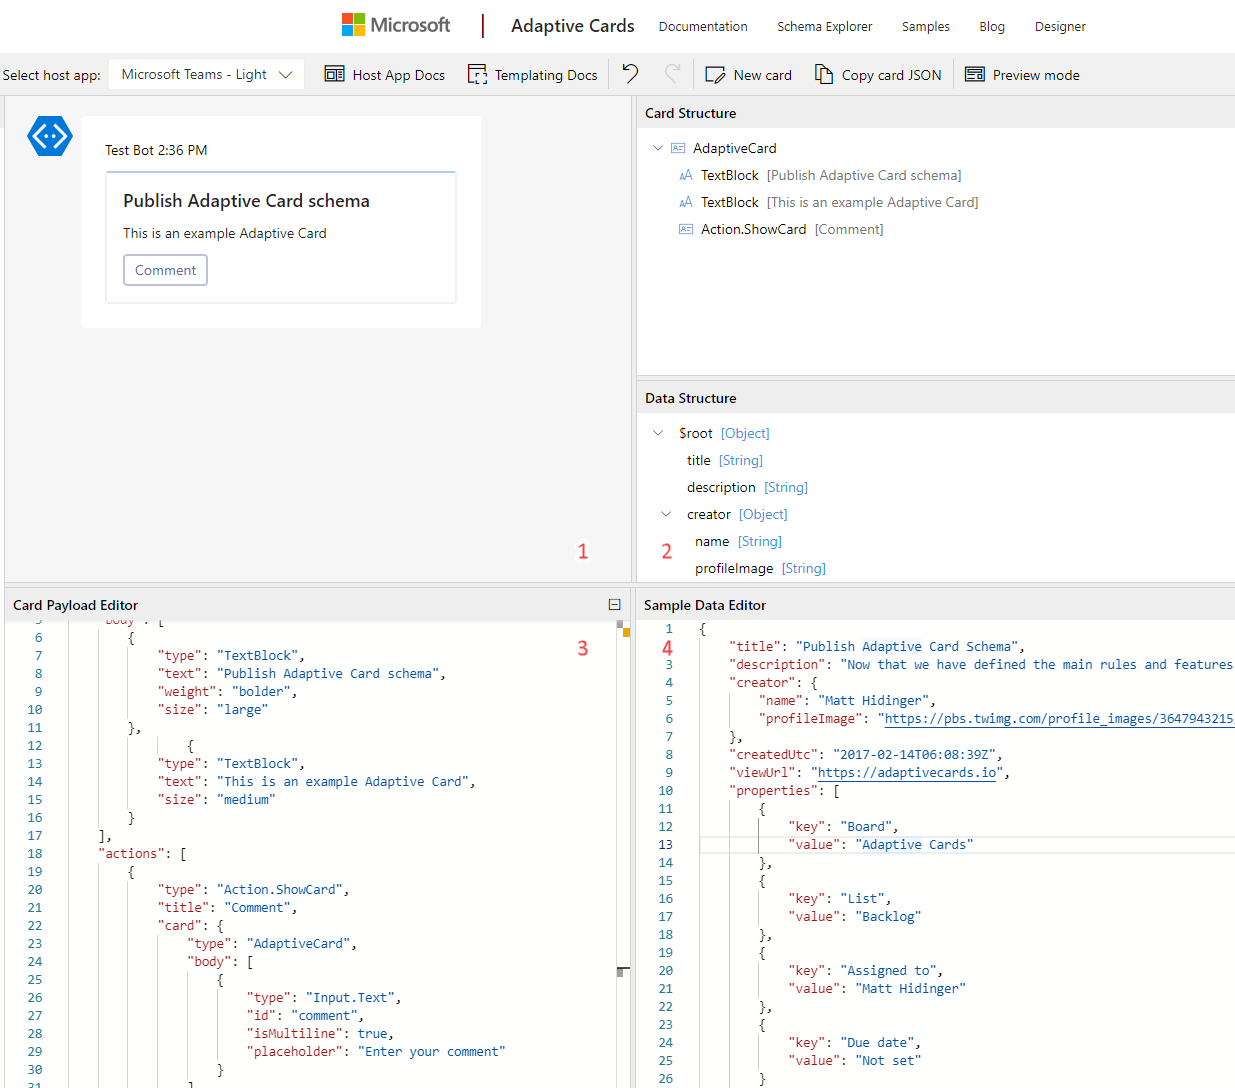Open the Blog page
This screenshot has height=1088, width=1235.
coord(992,27)
